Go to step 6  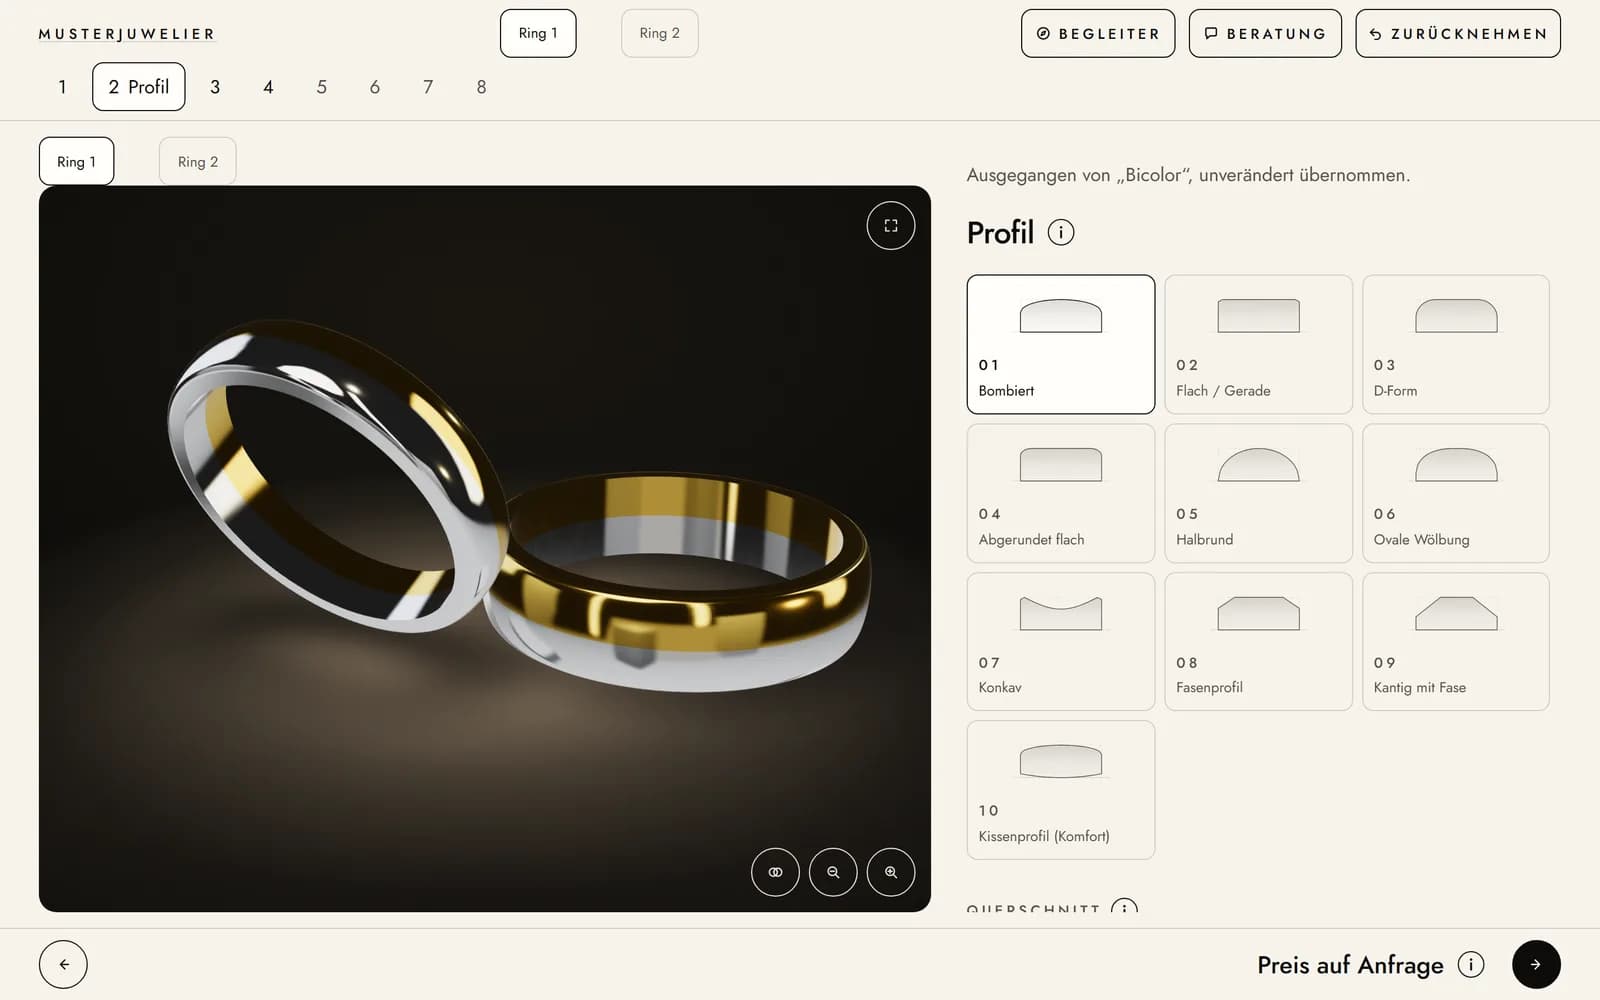click(x=375, y=87)
